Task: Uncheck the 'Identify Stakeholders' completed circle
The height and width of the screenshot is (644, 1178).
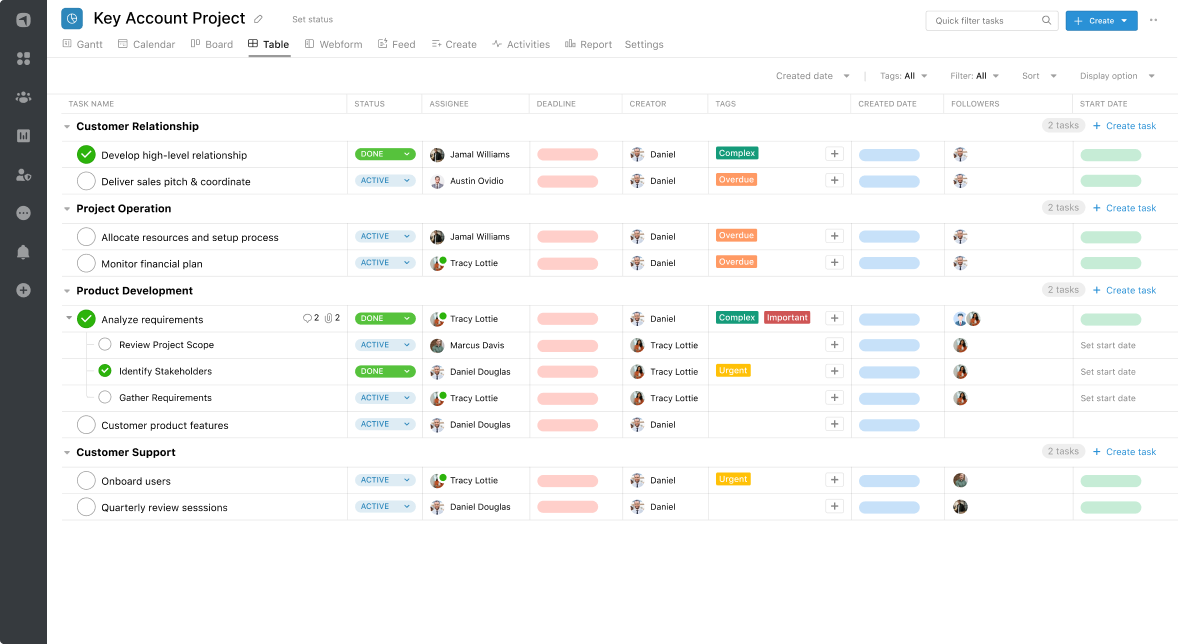Action: click(x=104, y=371)
